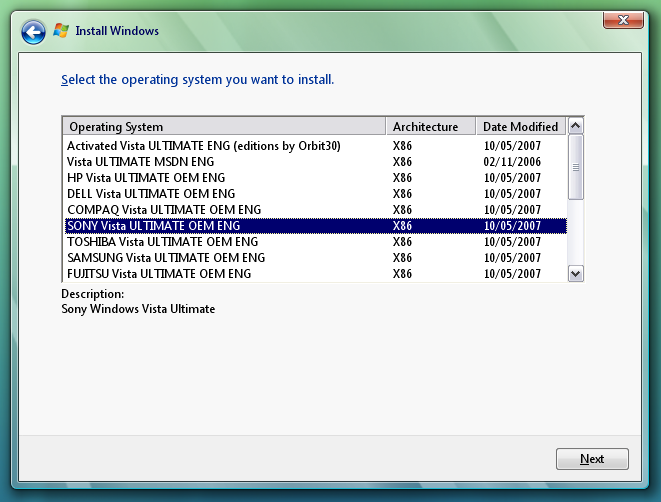The width and height of the screenshot is (661, 502).
Task: Click the list scrollbar down arrow
Action: 576,273
